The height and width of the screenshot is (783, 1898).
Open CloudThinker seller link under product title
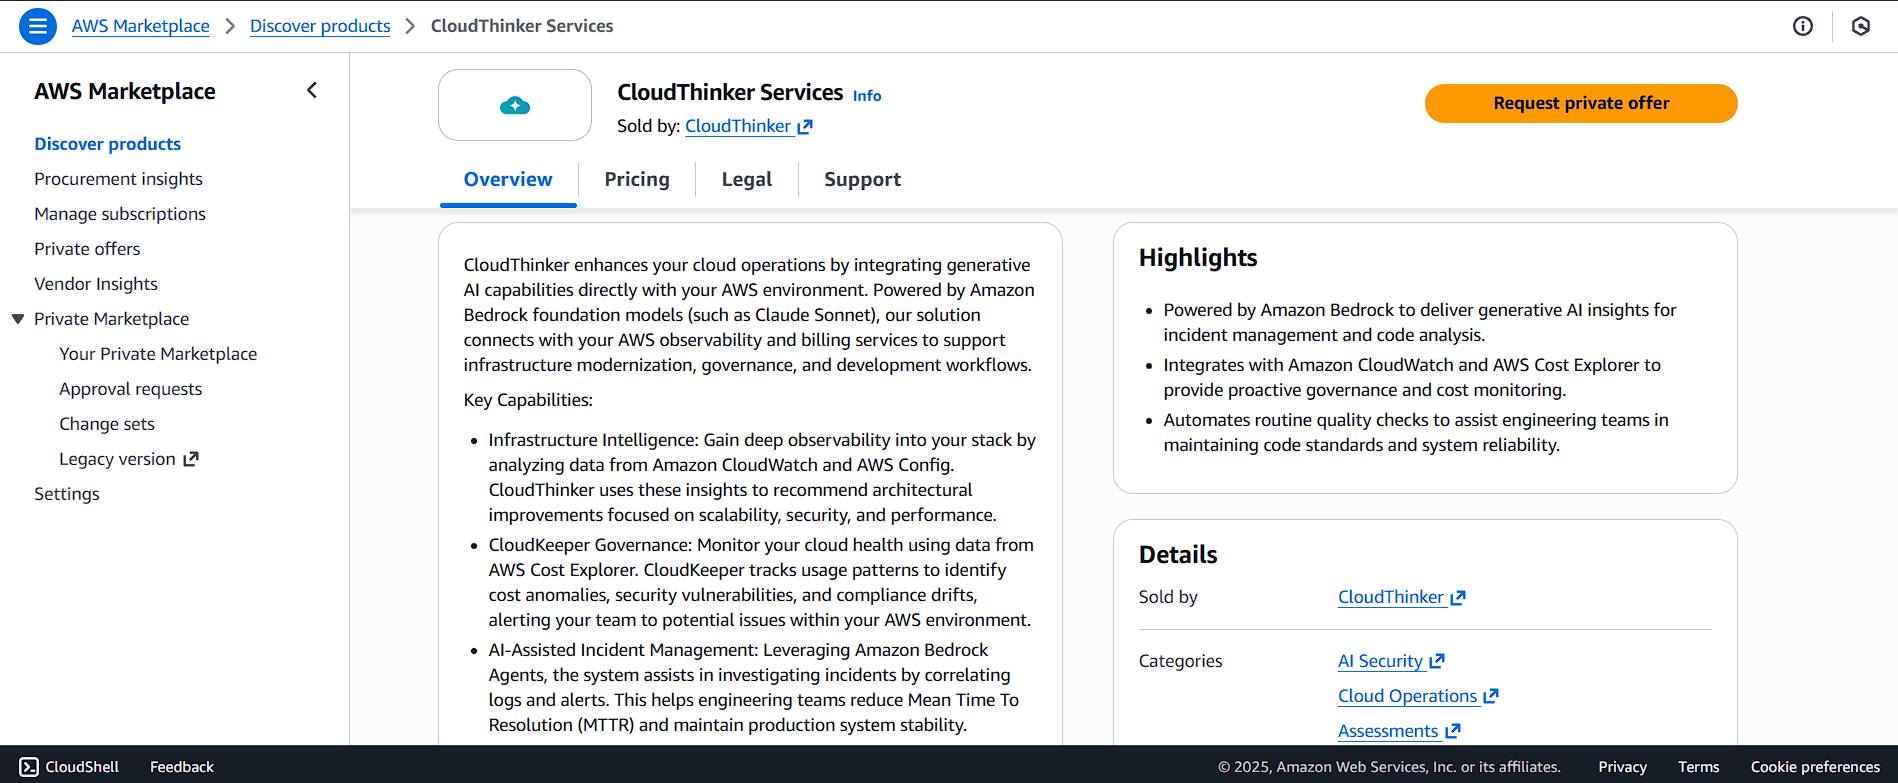pos(738,126)
